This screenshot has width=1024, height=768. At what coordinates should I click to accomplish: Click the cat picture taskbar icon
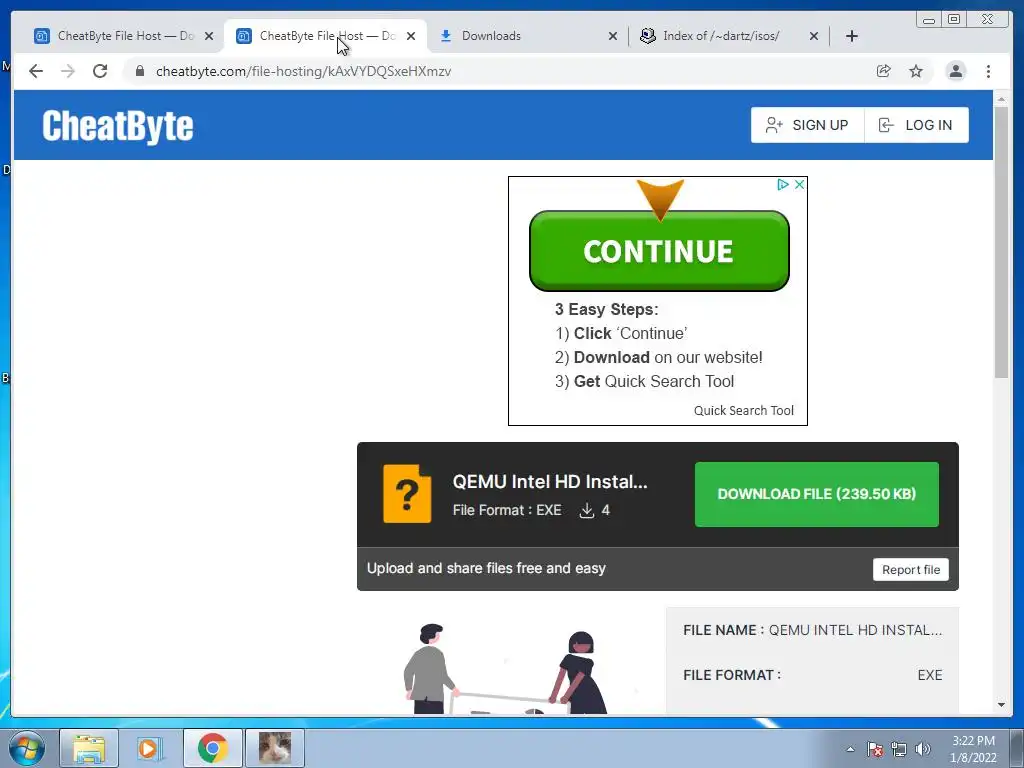[x=275, y=748]
